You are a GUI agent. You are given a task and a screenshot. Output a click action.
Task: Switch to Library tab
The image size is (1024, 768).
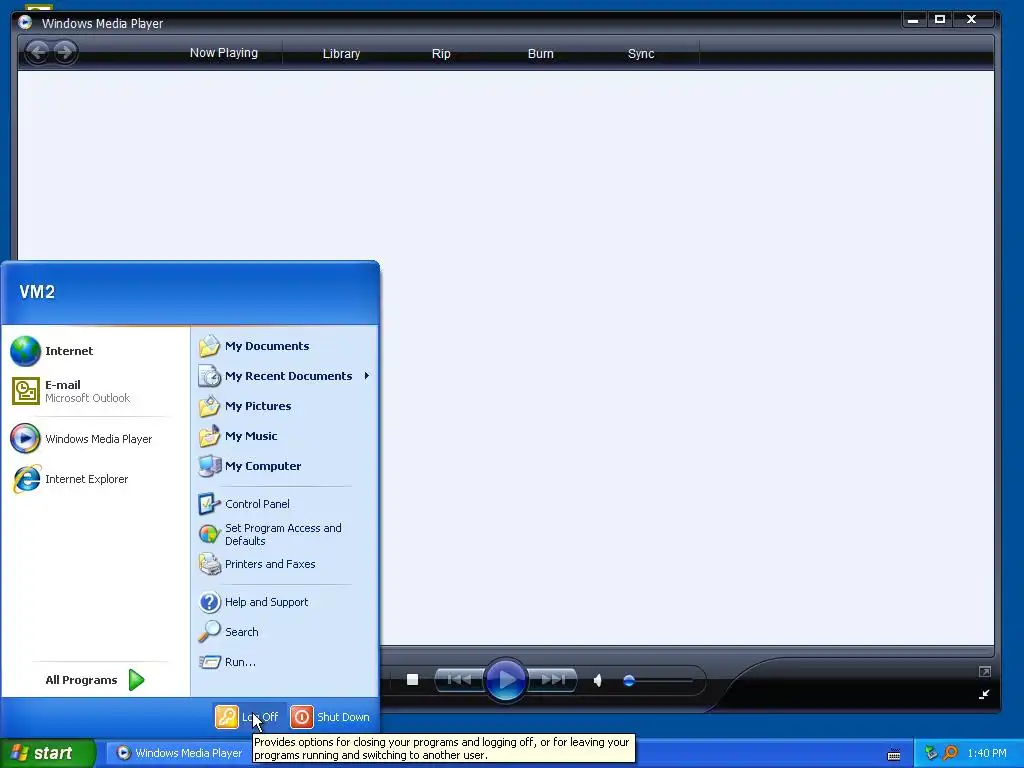(341, 54)
